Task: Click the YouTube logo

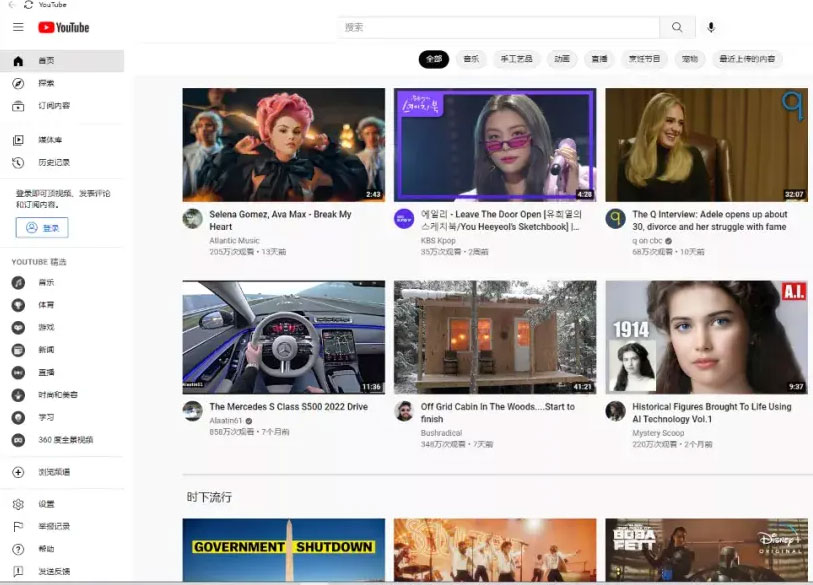Action: [x=63, y=27]
